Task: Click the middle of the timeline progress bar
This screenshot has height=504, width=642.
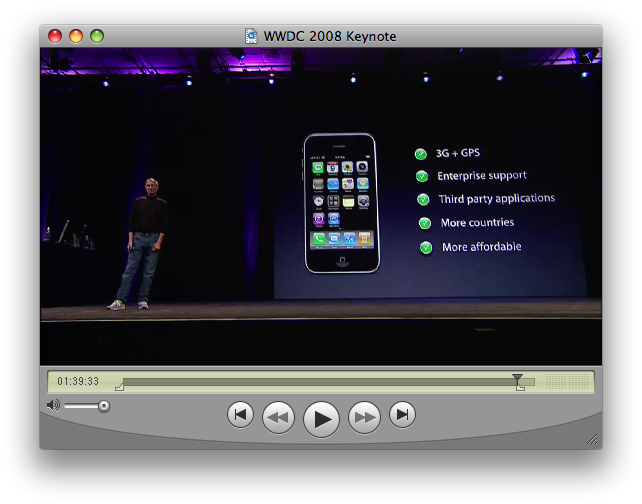Action: 329,382
